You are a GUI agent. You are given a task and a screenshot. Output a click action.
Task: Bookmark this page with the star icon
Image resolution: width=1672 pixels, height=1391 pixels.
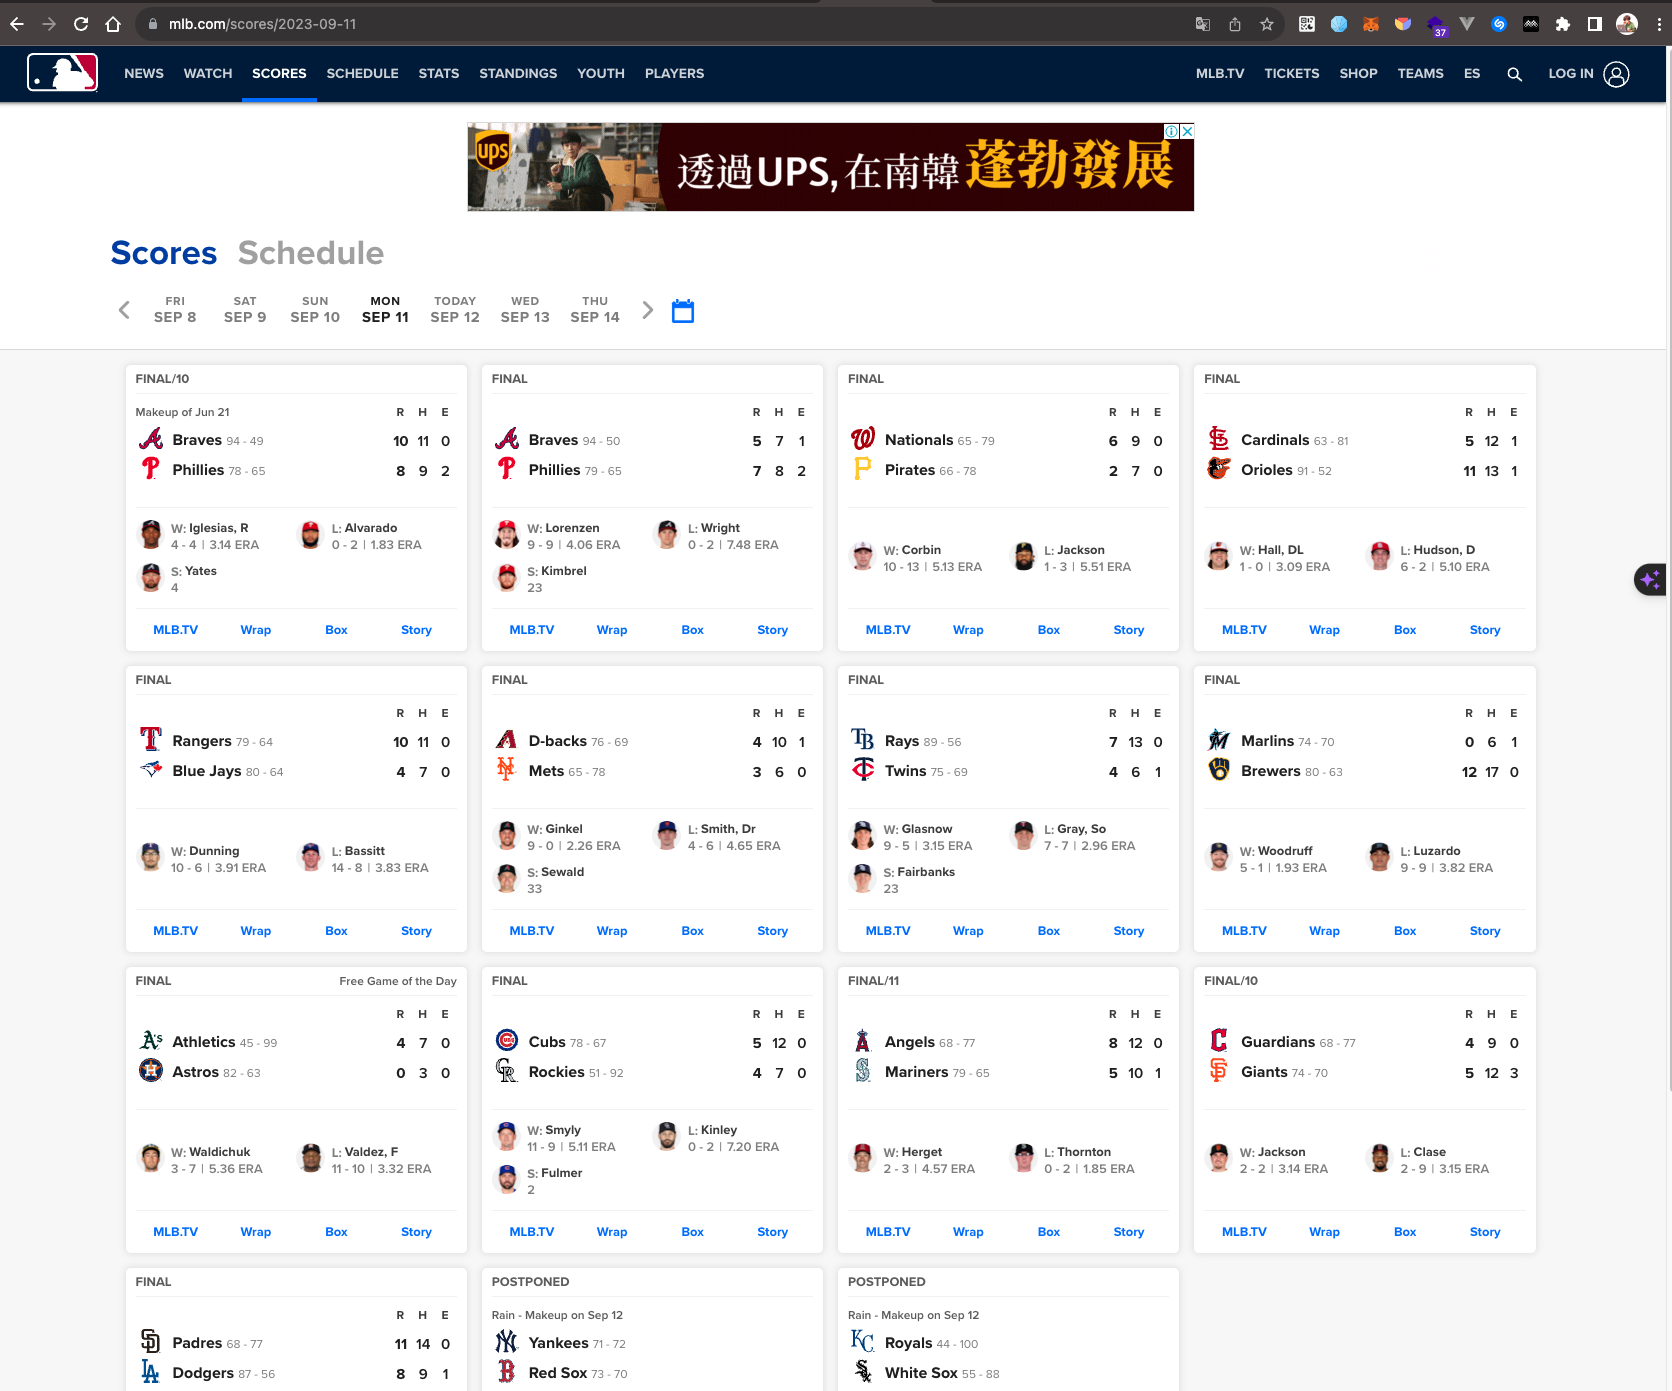pyautogui.click(x=1267, y=24)
